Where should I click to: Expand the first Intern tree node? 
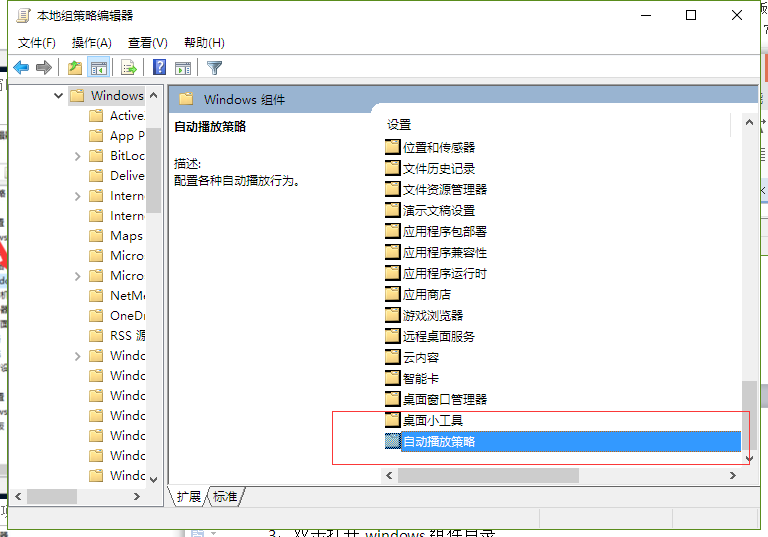coord(77,196)
